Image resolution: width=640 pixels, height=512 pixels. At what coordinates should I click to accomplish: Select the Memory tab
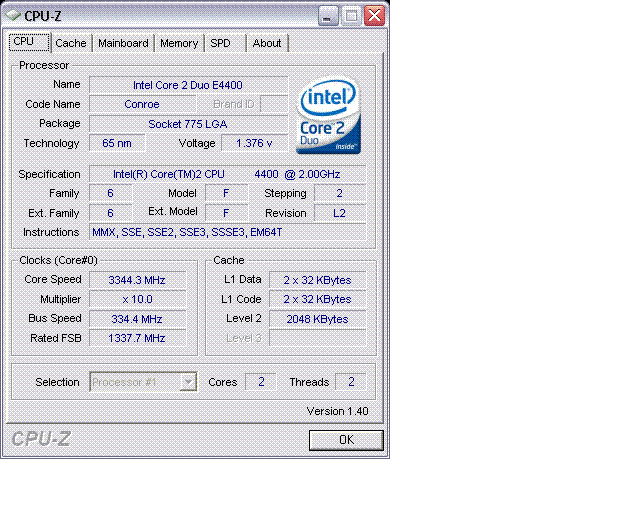(x=179, y=43)
